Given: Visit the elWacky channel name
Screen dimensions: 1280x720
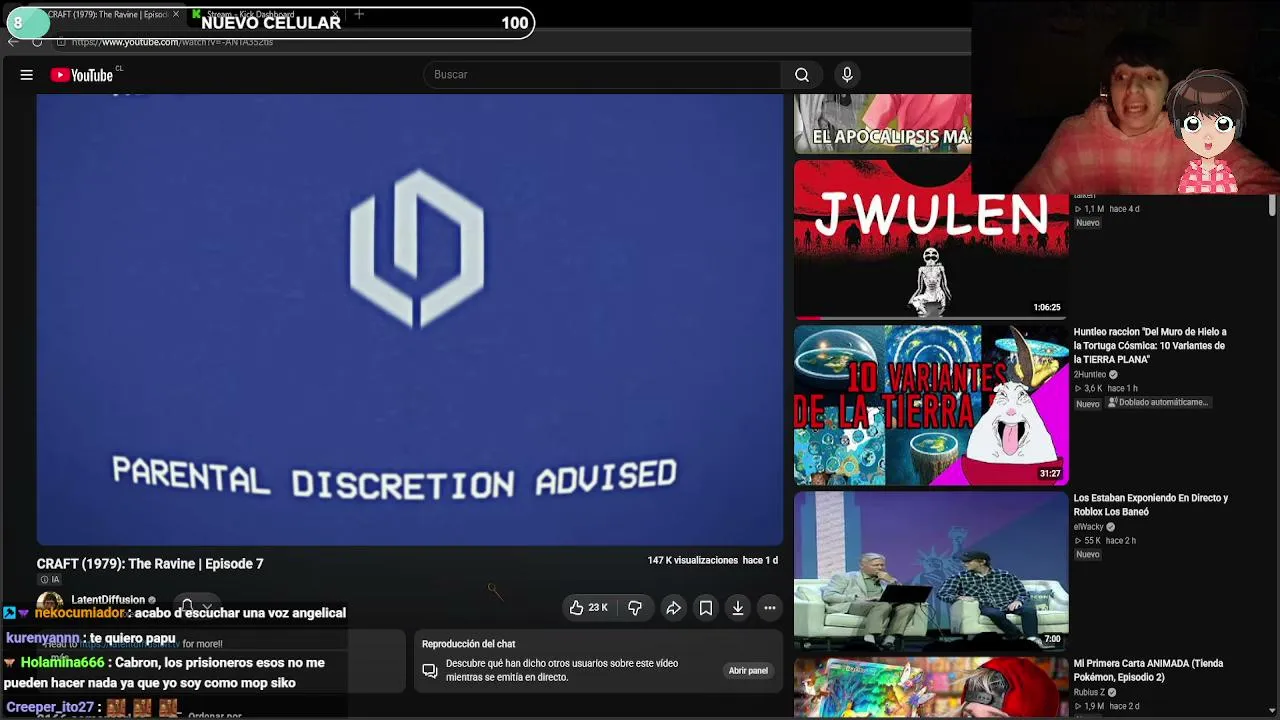Looking at the screenshot, I should point(1089,527).
